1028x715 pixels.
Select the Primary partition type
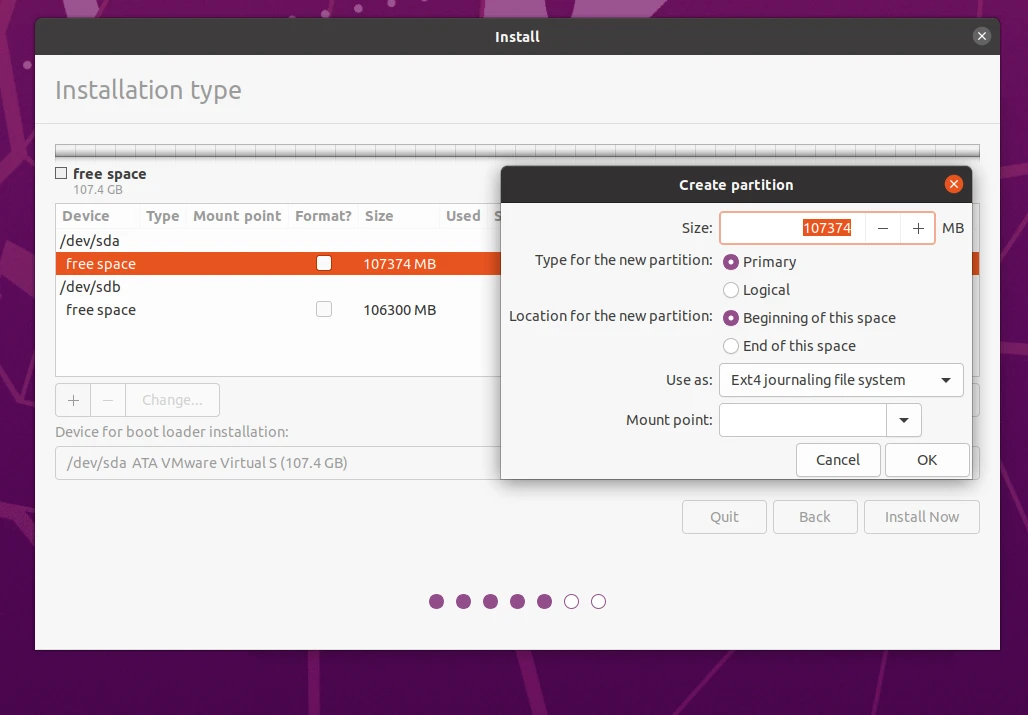click(x=731, y=262)
